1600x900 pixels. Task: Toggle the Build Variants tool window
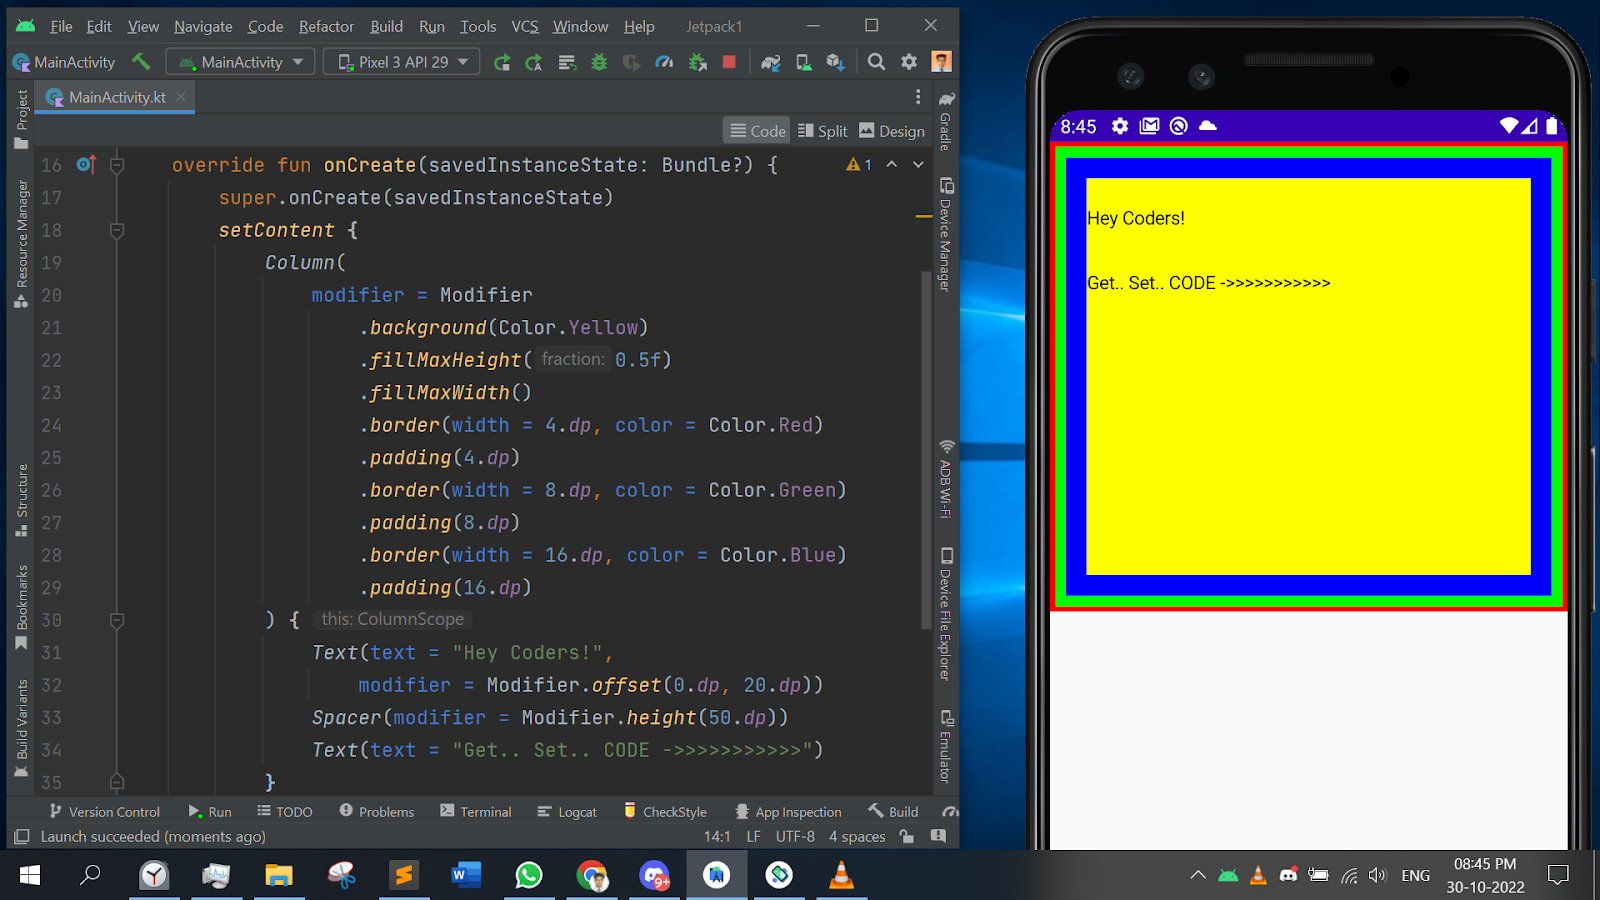click(x=21, y=728)
